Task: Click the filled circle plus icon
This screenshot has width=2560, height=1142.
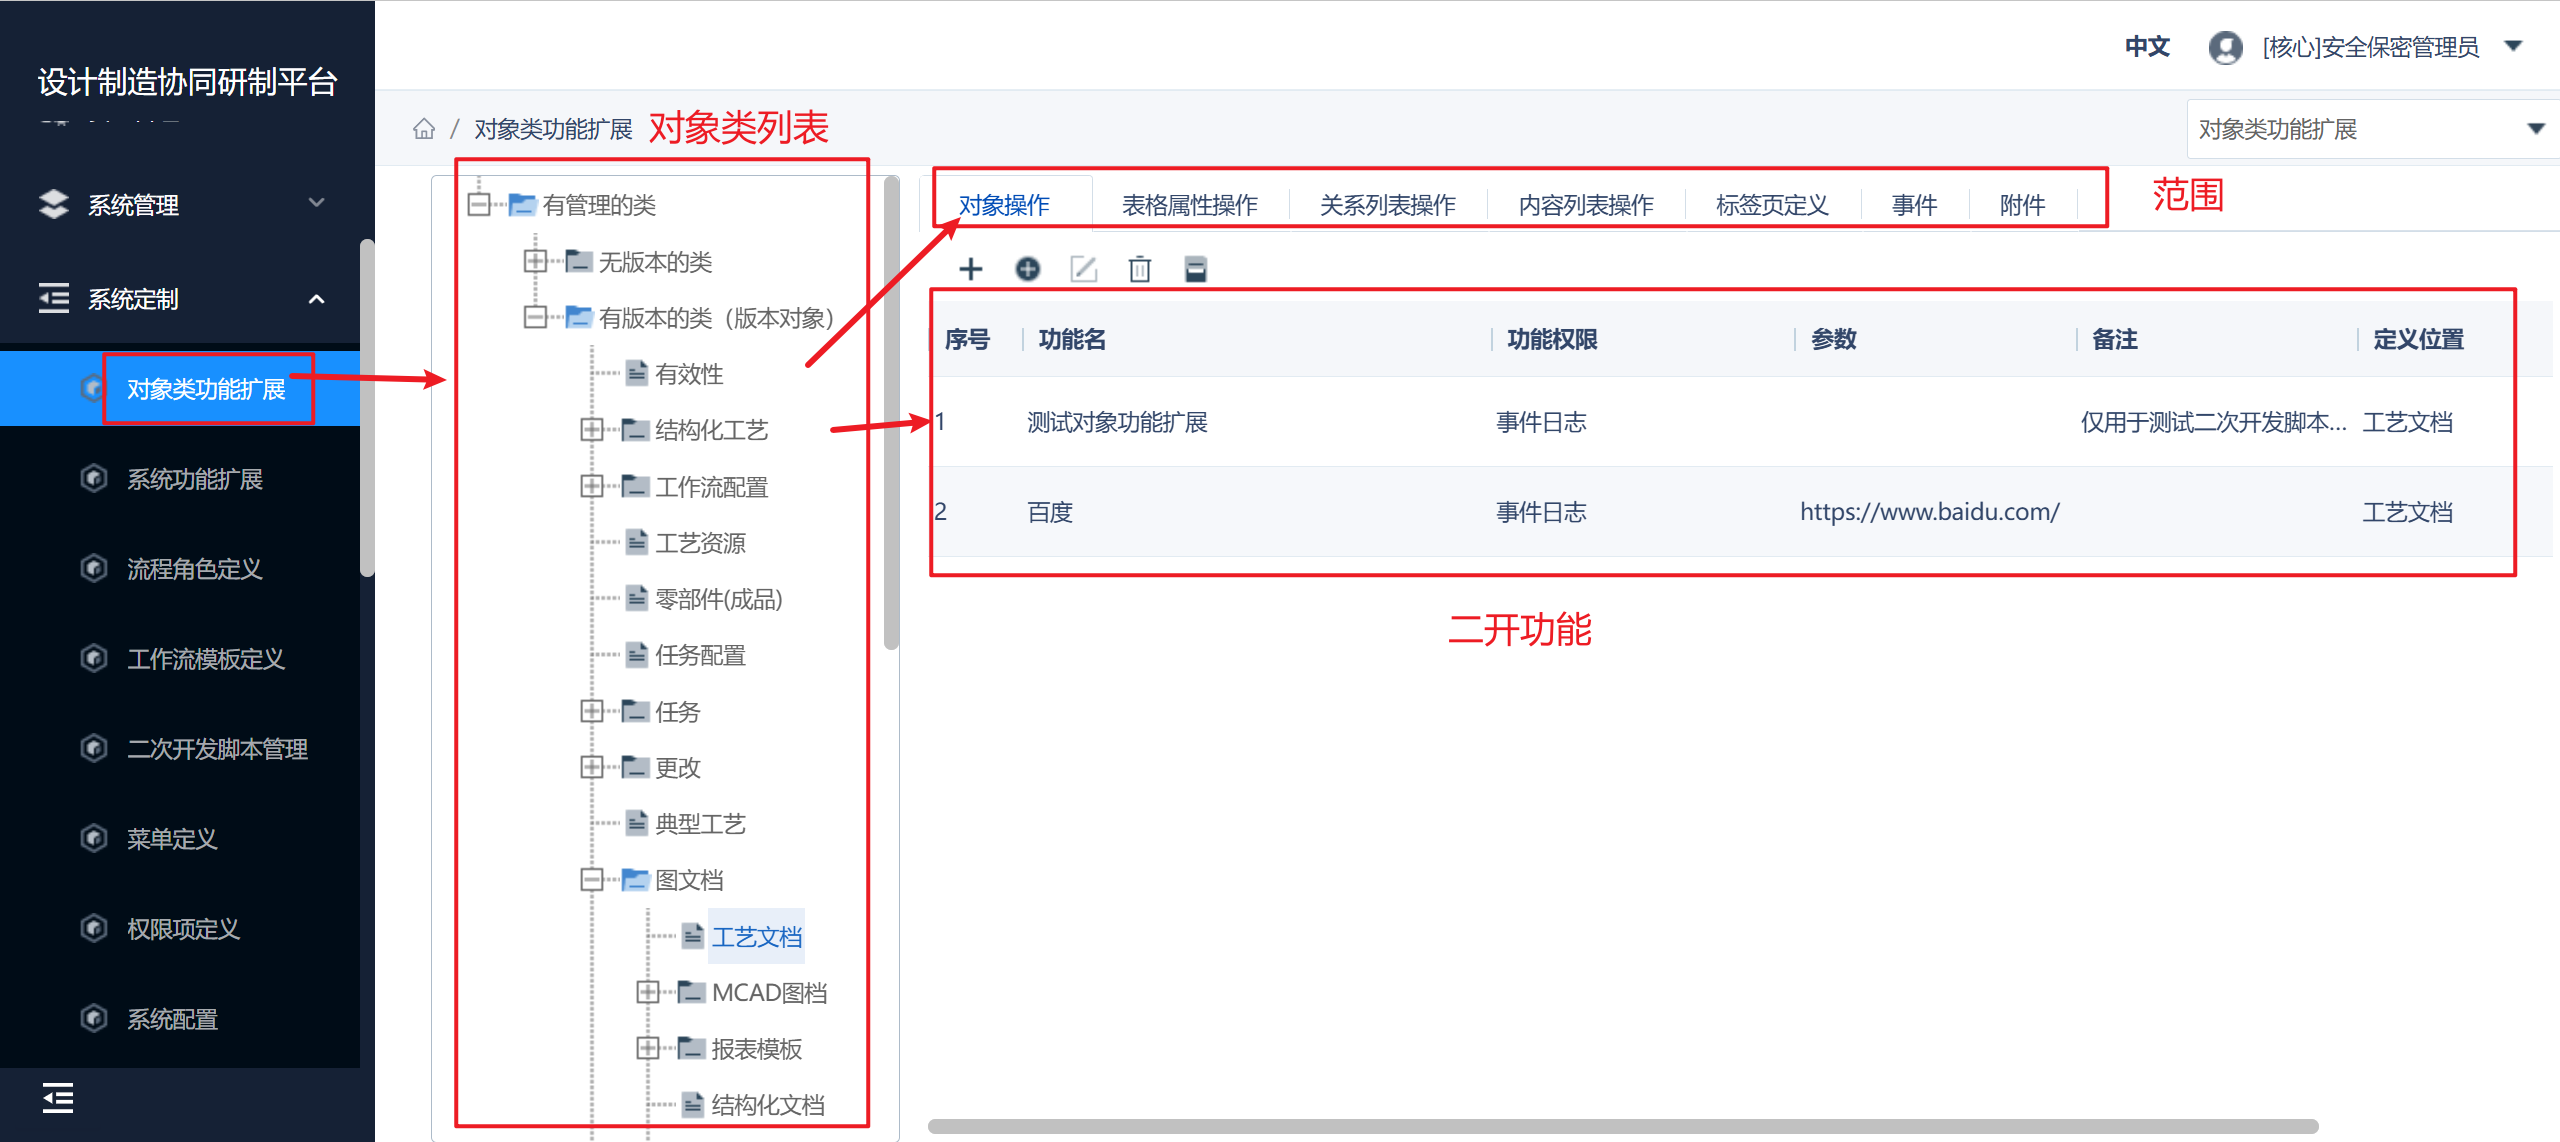Action: (x=1027, y=269)
